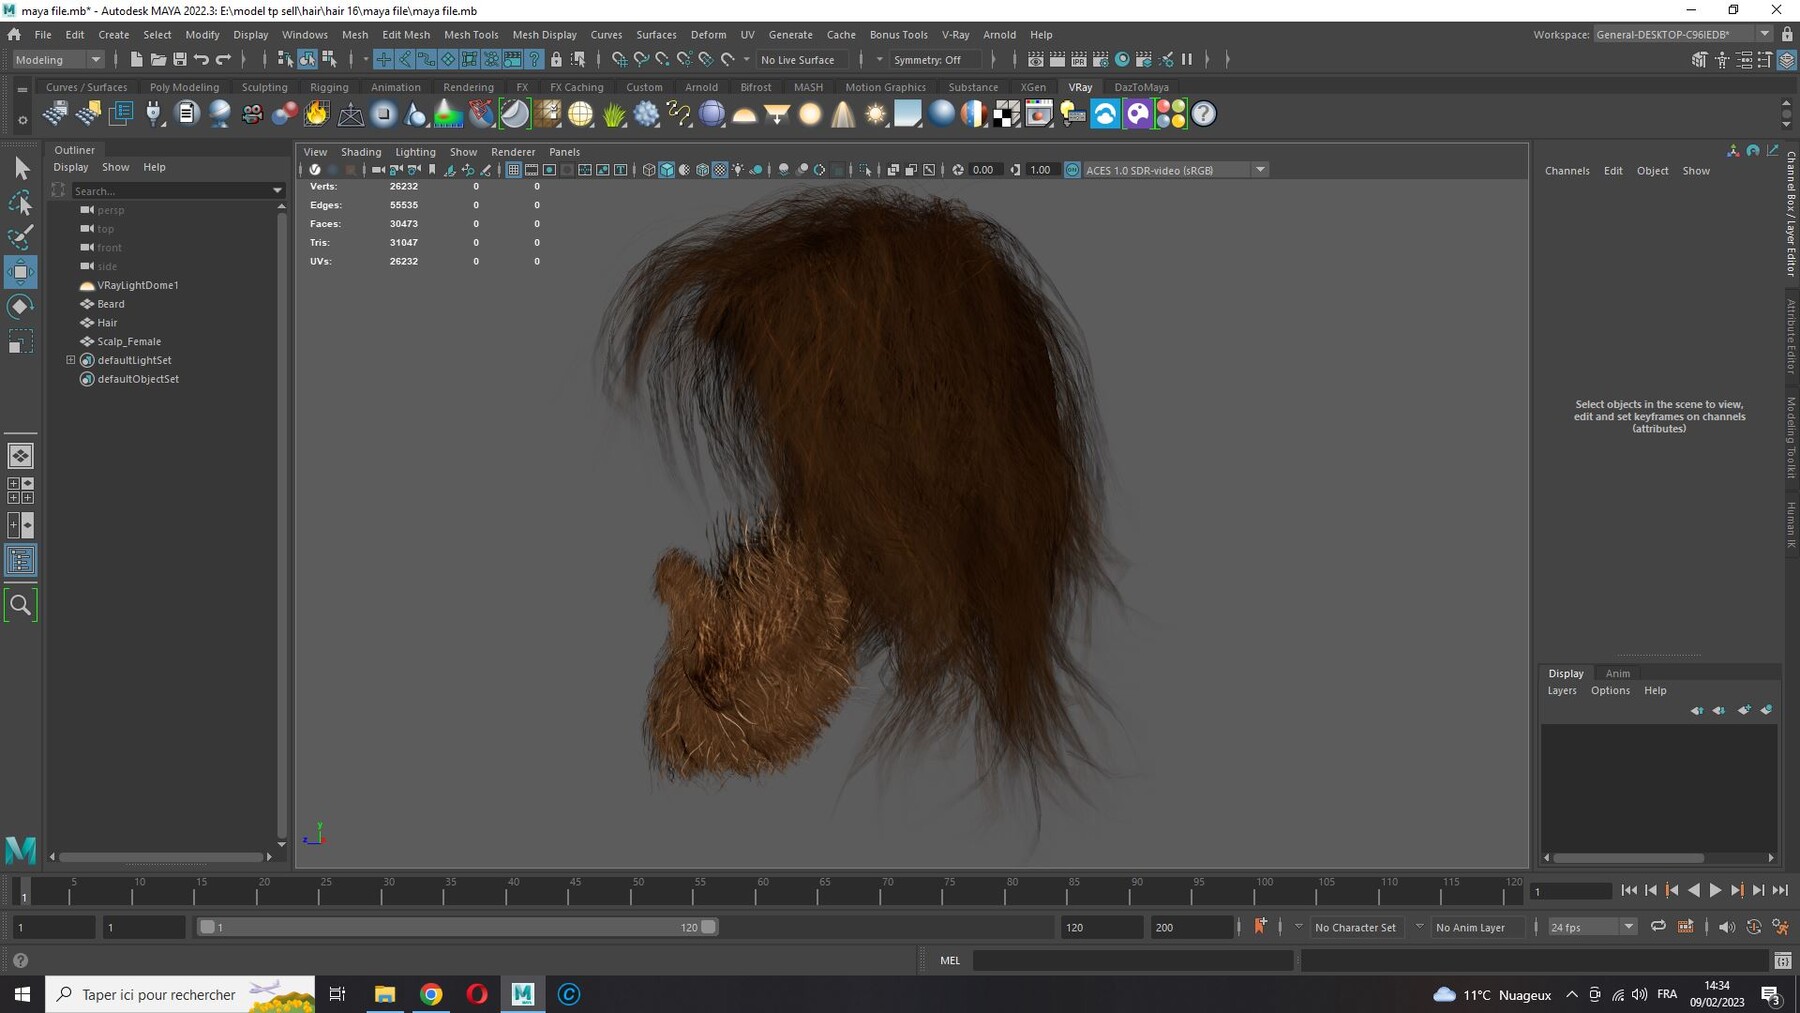This screenshot has width=1800, height=1013.
Task: Toggle the Outliner panel layout icon
Action: point(20,561)
